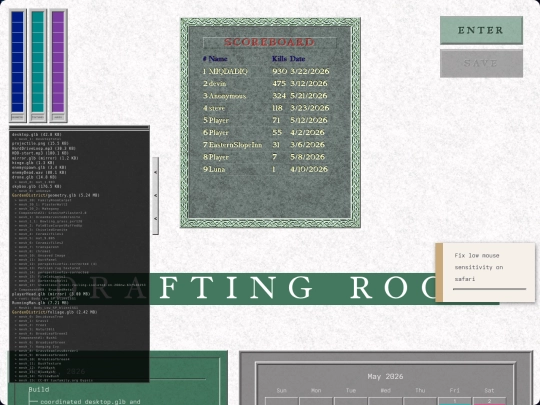This screenshot has height=405, width=540.
Task: Select hinge.glb in the terminal listing
Action: [x=33, y=163]
